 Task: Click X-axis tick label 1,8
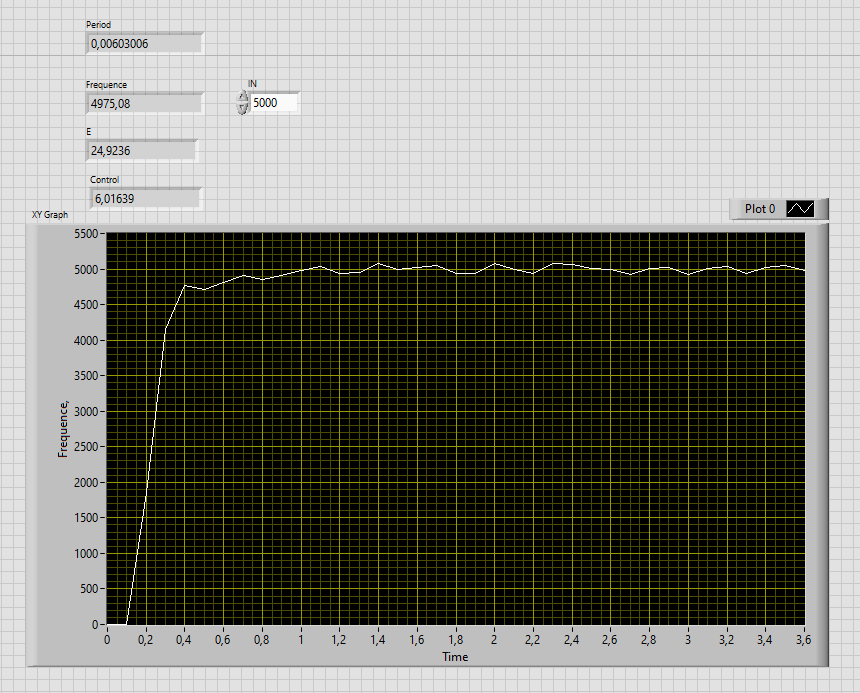coord(456,640)
